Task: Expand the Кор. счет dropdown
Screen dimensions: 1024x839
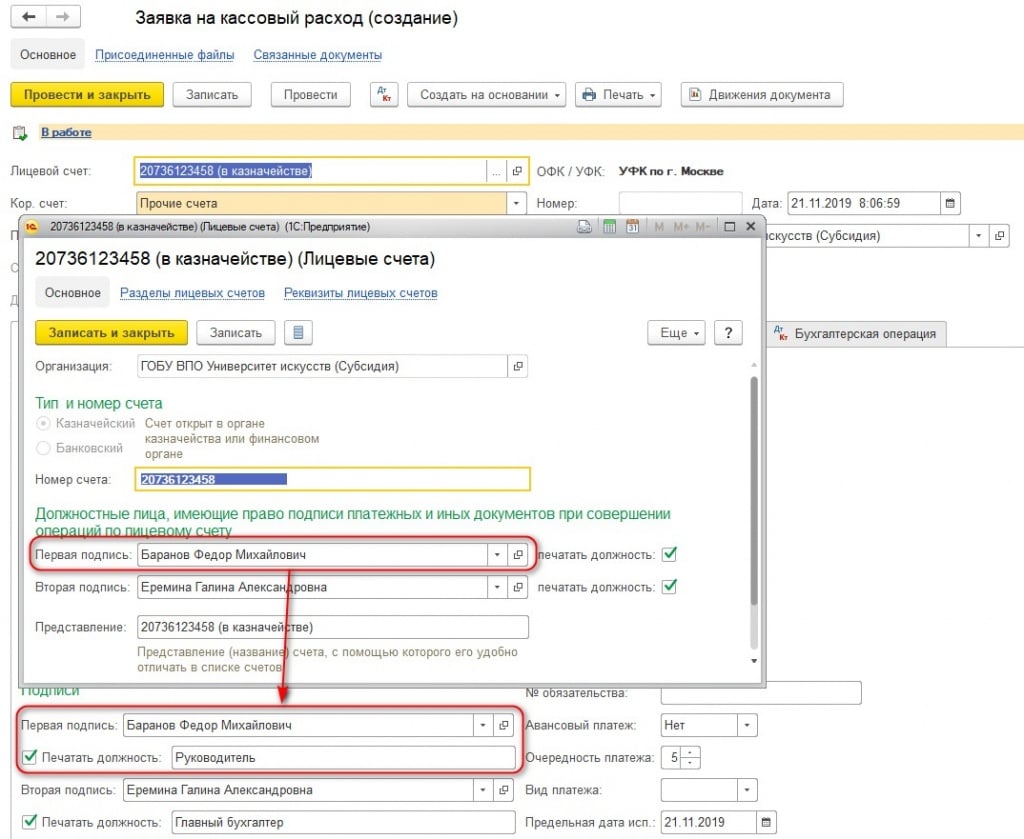Action: (516, 203)
